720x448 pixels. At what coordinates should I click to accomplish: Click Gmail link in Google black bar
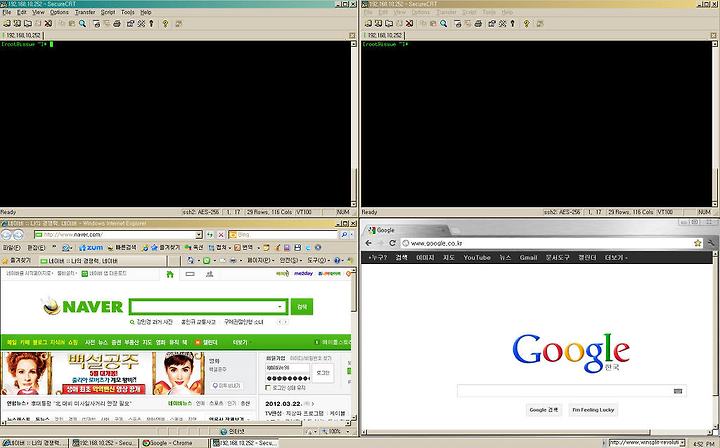pos(528,258)
